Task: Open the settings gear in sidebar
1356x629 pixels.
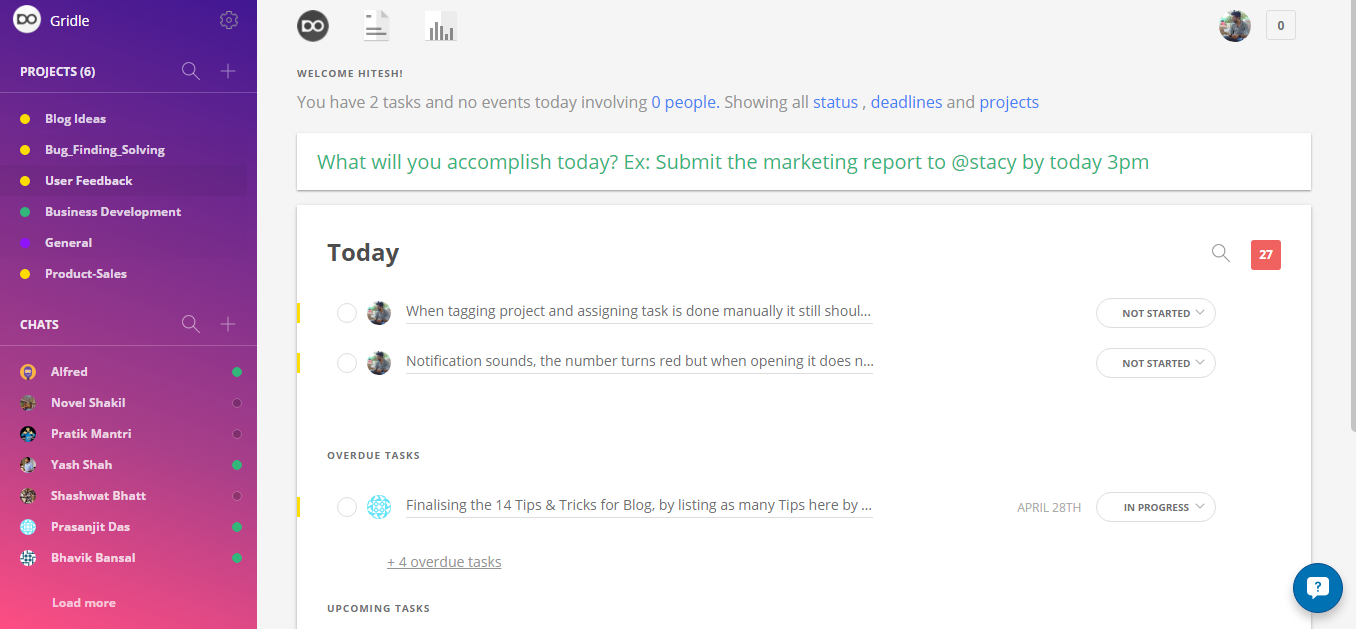Action: 229,20
